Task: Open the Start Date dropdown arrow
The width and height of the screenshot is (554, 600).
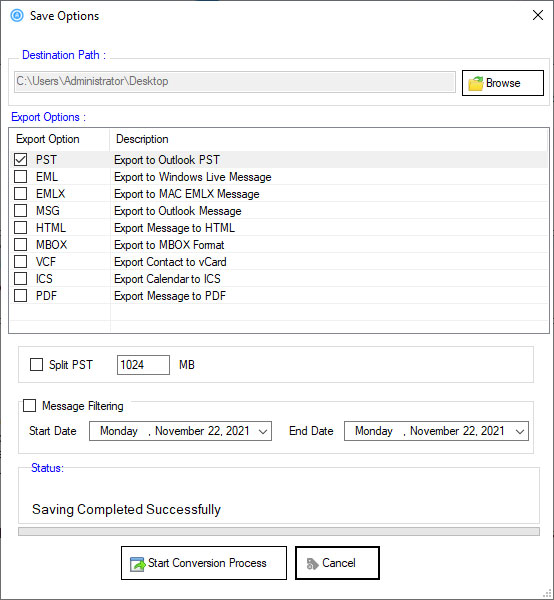Action: [262, 431]
